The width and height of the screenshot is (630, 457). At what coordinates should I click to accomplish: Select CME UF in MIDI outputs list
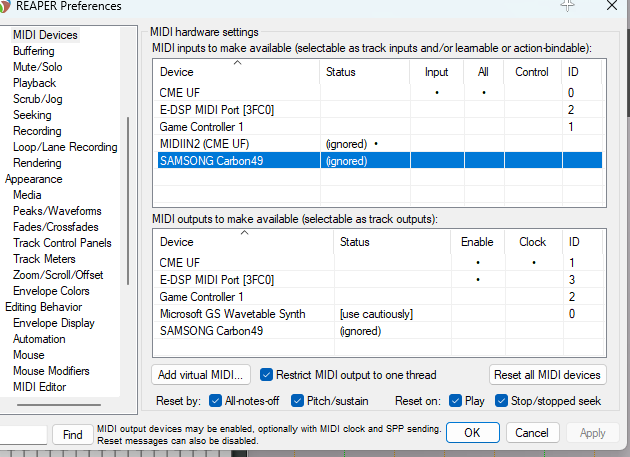coord(380,263)
